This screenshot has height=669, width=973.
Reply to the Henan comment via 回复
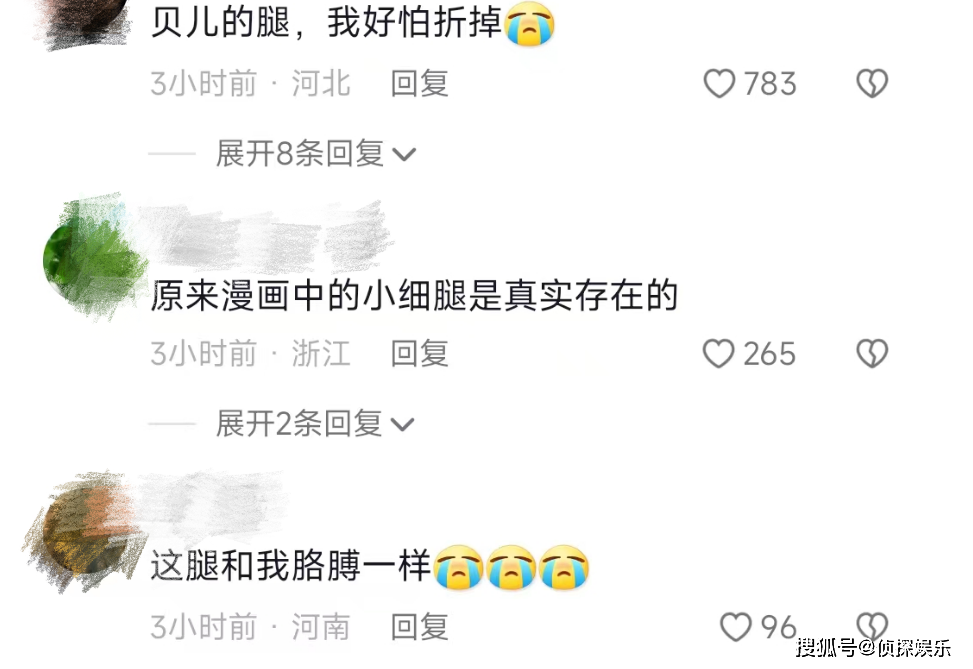click(x=419, y=627)
